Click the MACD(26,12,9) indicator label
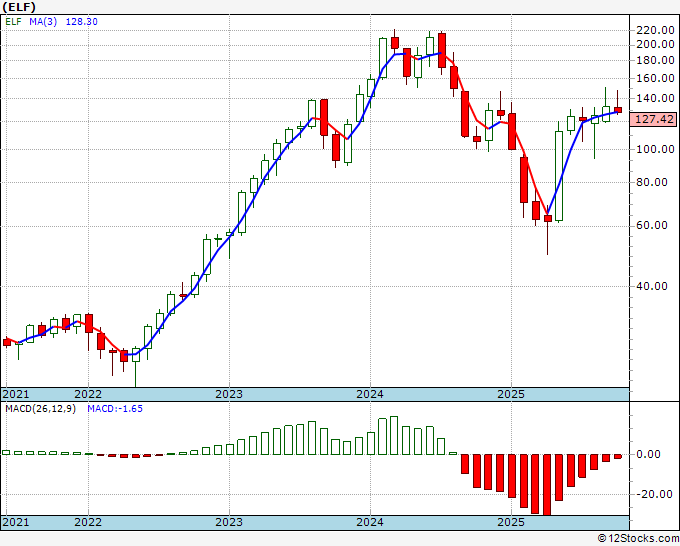 40,409
